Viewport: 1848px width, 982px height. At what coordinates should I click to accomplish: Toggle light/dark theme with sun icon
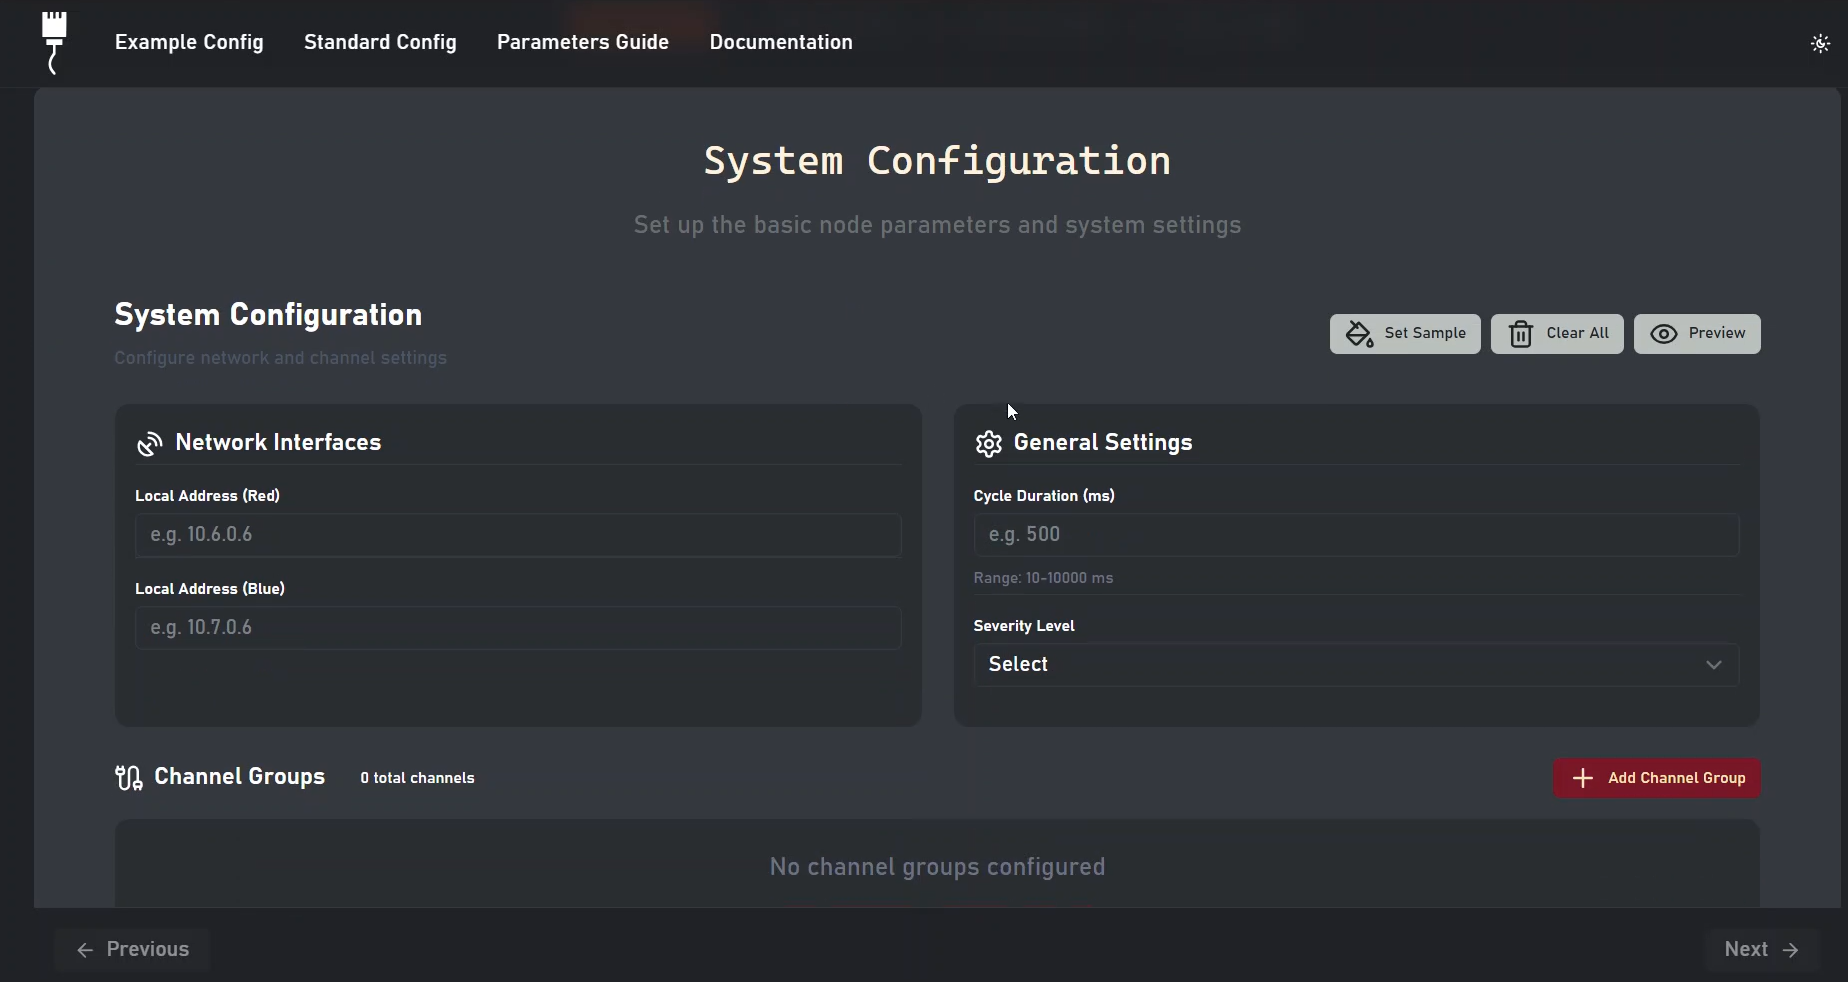coord(1820,44)
